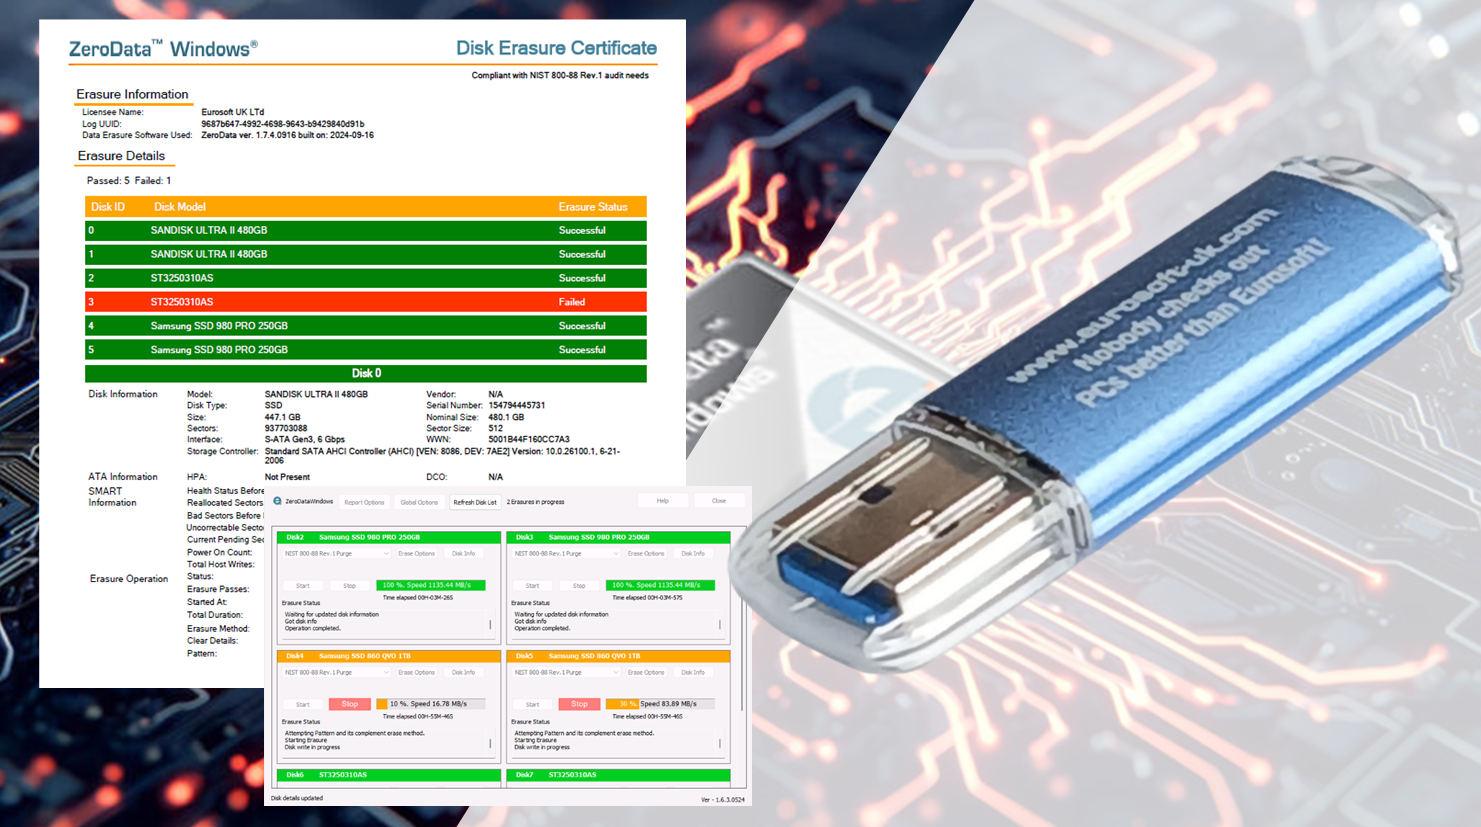This screenshot has height=827, width=1481.
Task: Click 'Passed: 5 Failed: 1' summary
Action: [129, 181]
